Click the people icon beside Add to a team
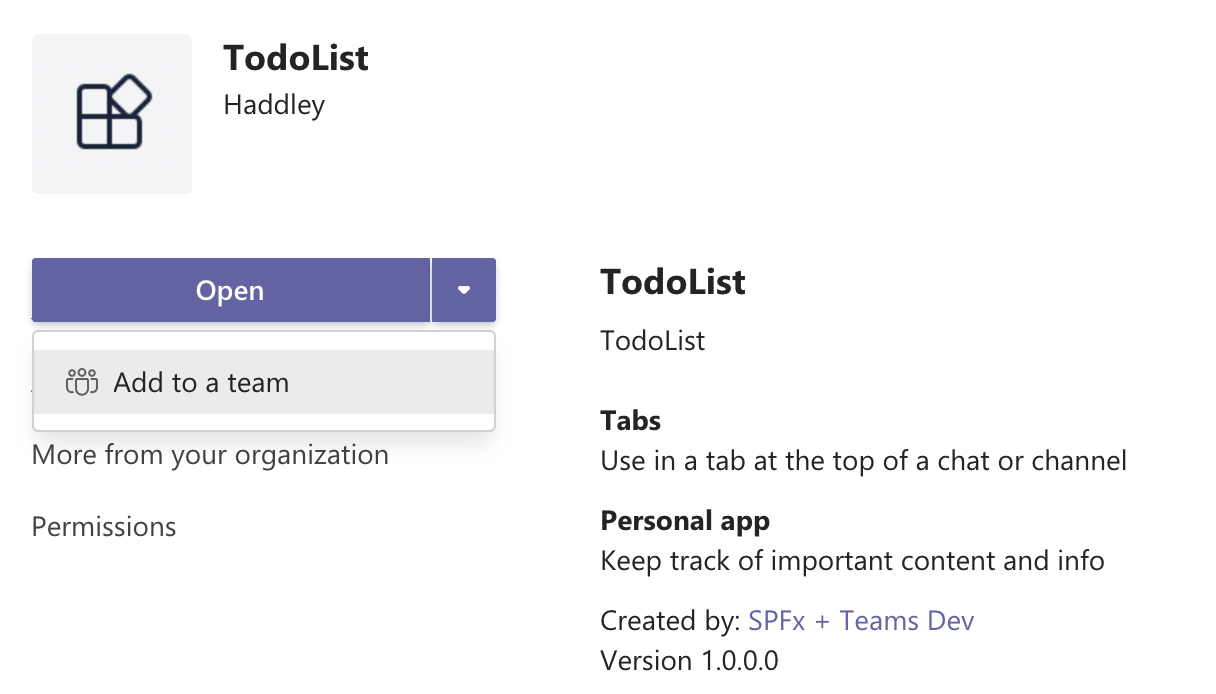 pyautogui.click(x=82, y=382)
